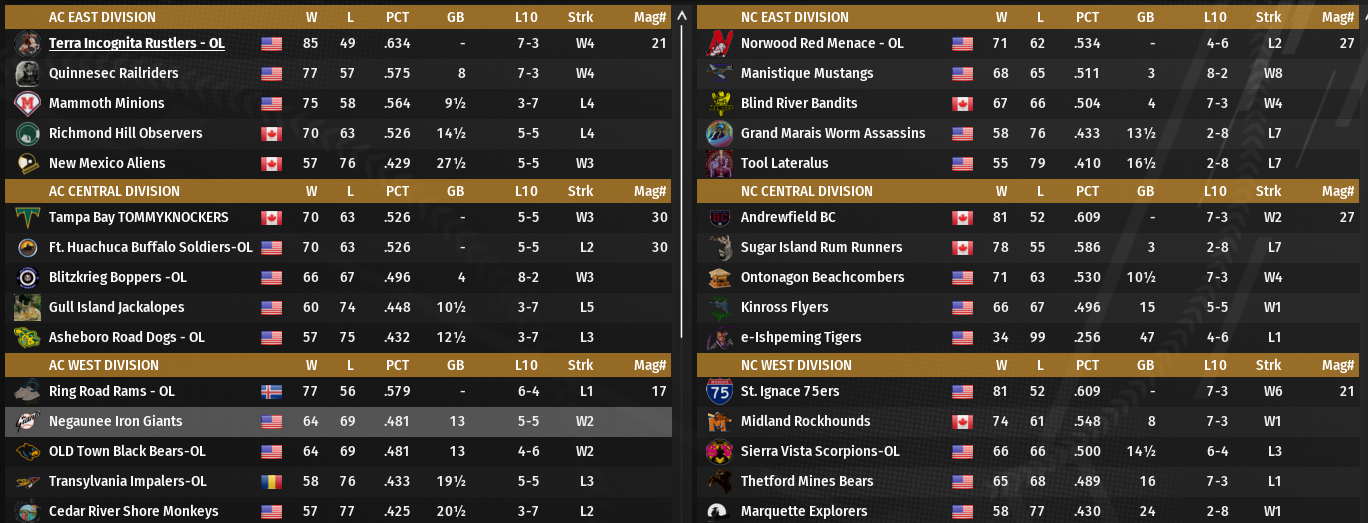Click the Sierra Vista Scorpions logo
The width and height of the screenshot is (1368, 523).
[719, 451]
